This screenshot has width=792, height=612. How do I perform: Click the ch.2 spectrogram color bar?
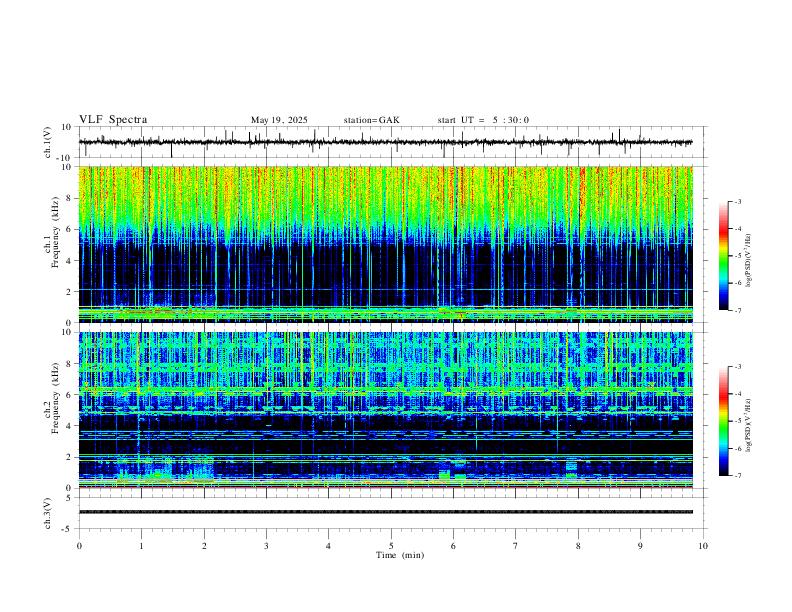[x=723, y=421]
